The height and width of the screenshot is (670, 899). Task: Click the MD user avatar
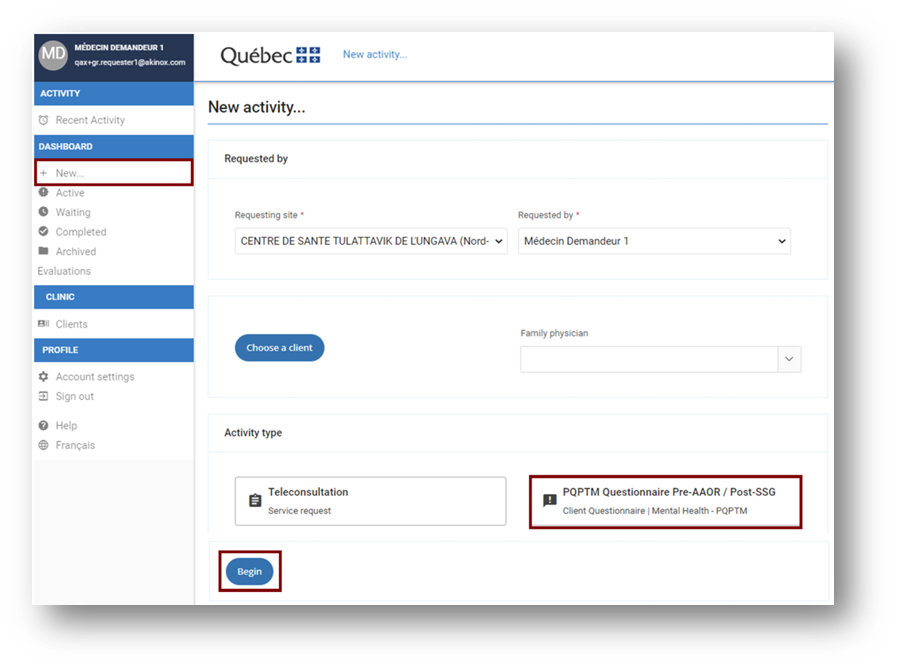click(53, 55)
